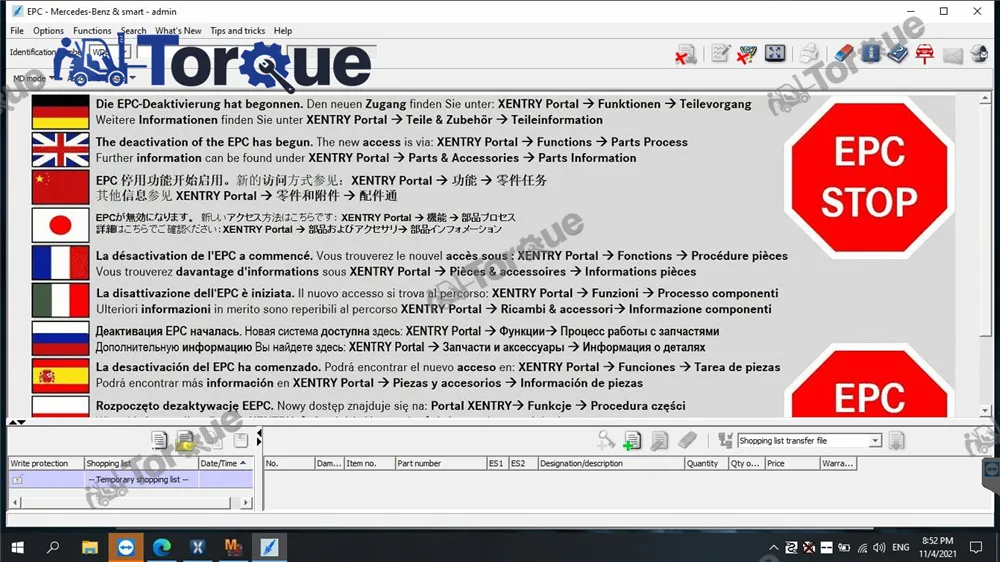This screenshot has width=1000, height=562.
Task: Toggle lower panel with splitter arrows
Action: pos(17,422)
